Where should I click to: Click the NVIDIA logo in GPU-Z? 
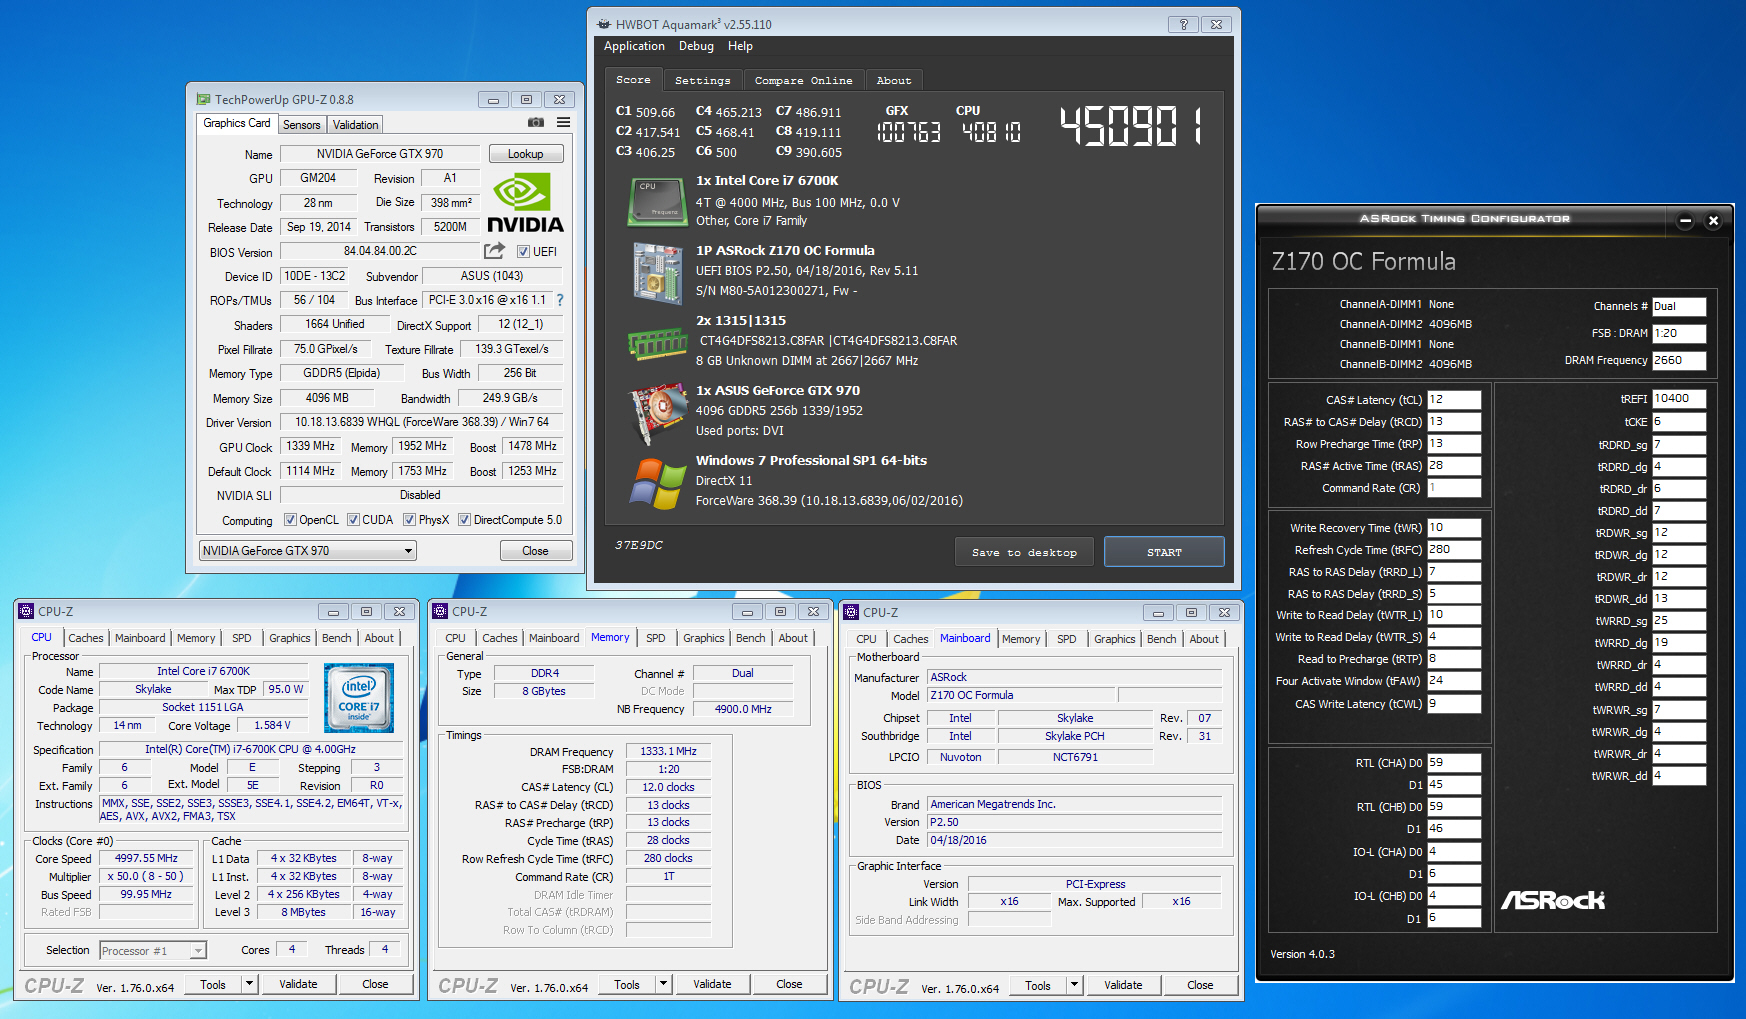click(x=524, y=203)
